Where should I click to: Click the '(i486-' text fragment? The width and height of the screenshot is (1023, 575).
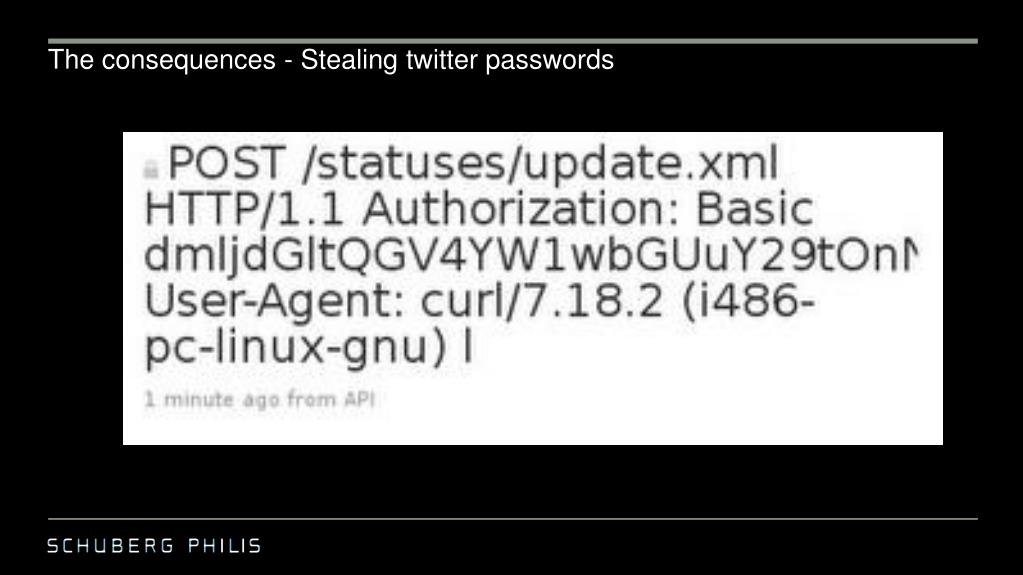748,300
